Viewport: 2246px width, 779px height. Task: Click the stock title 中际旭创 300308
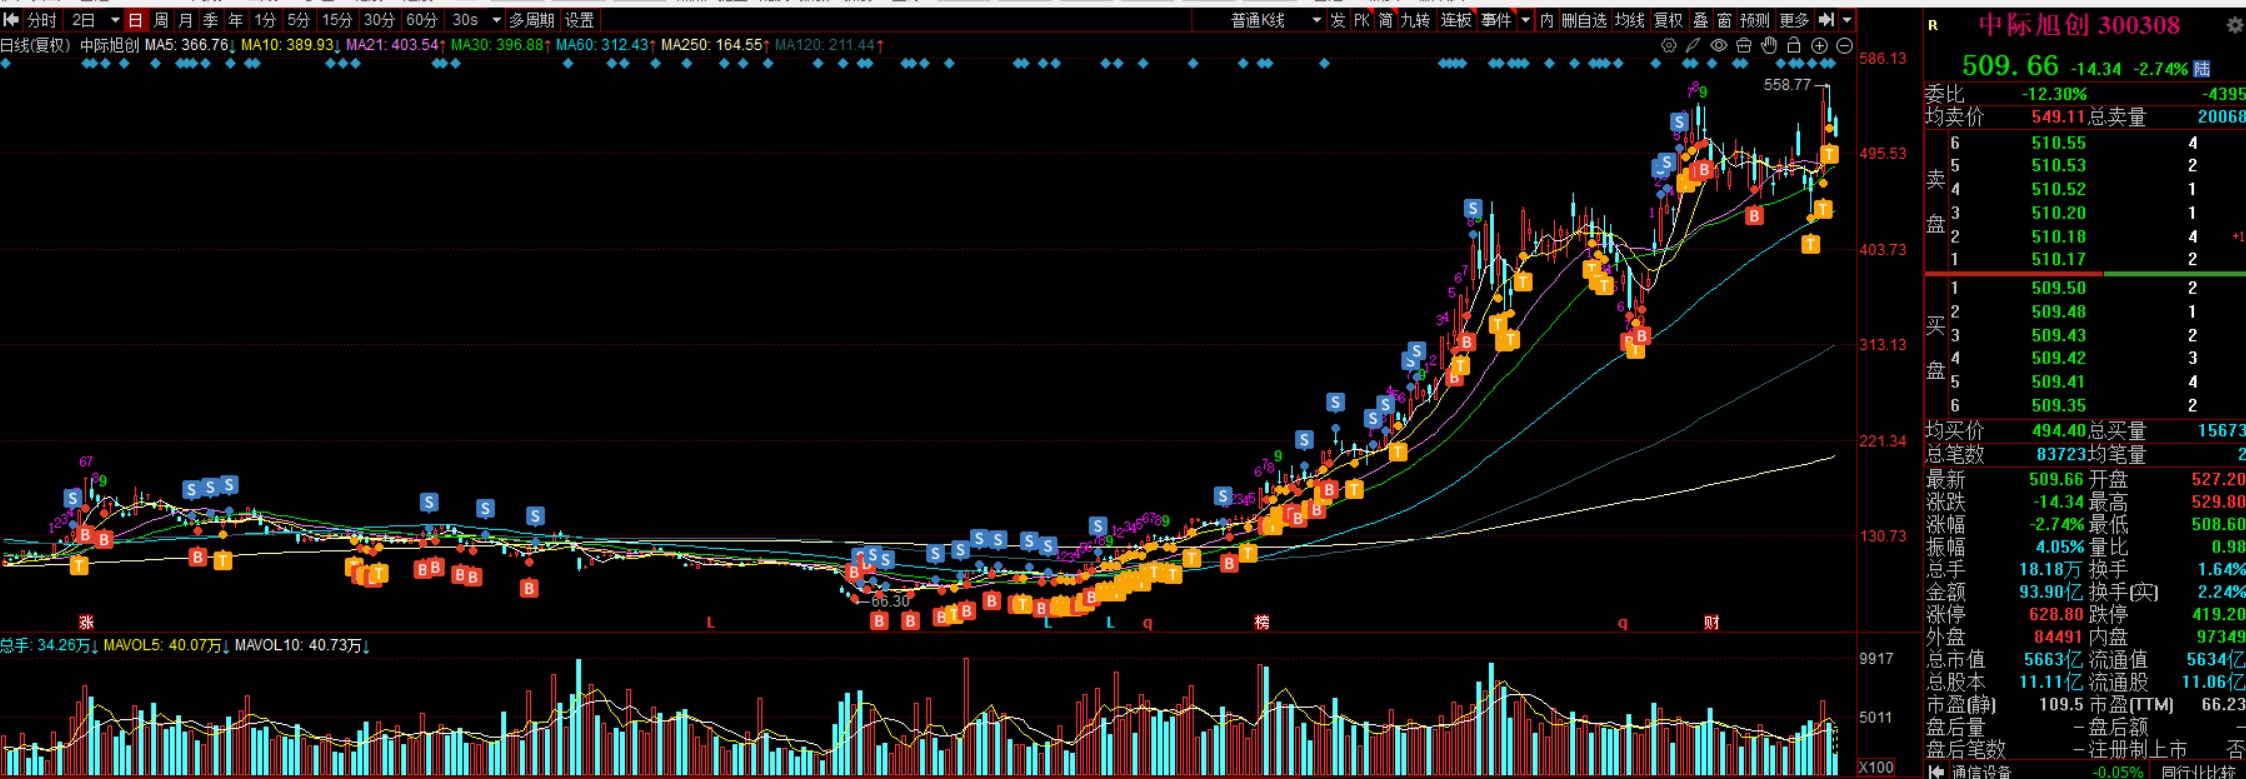(x=2079, y=25)
